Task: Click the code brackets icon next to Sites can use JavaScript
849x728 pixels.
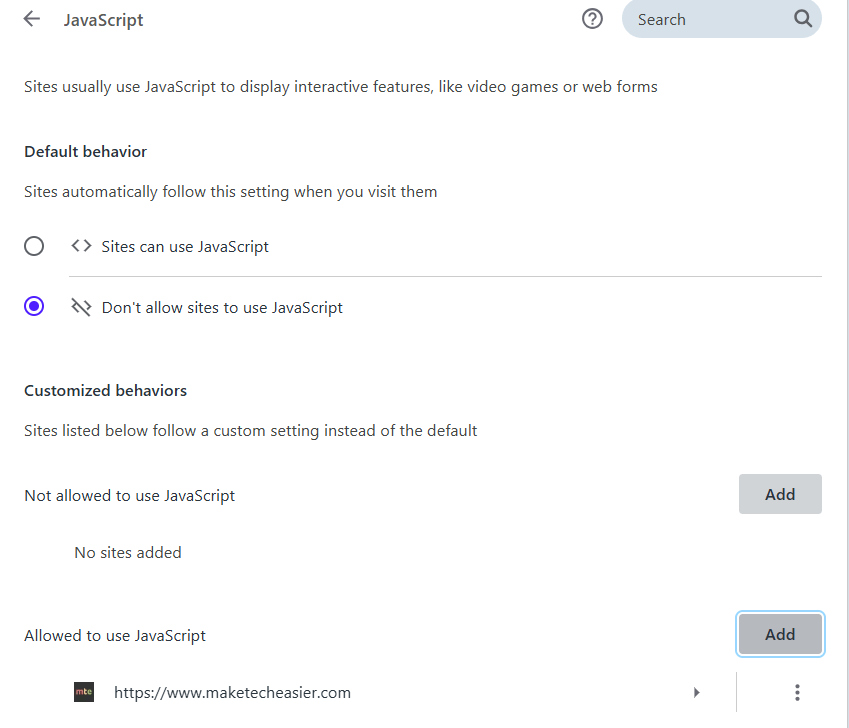Action: tap(80, 245)
